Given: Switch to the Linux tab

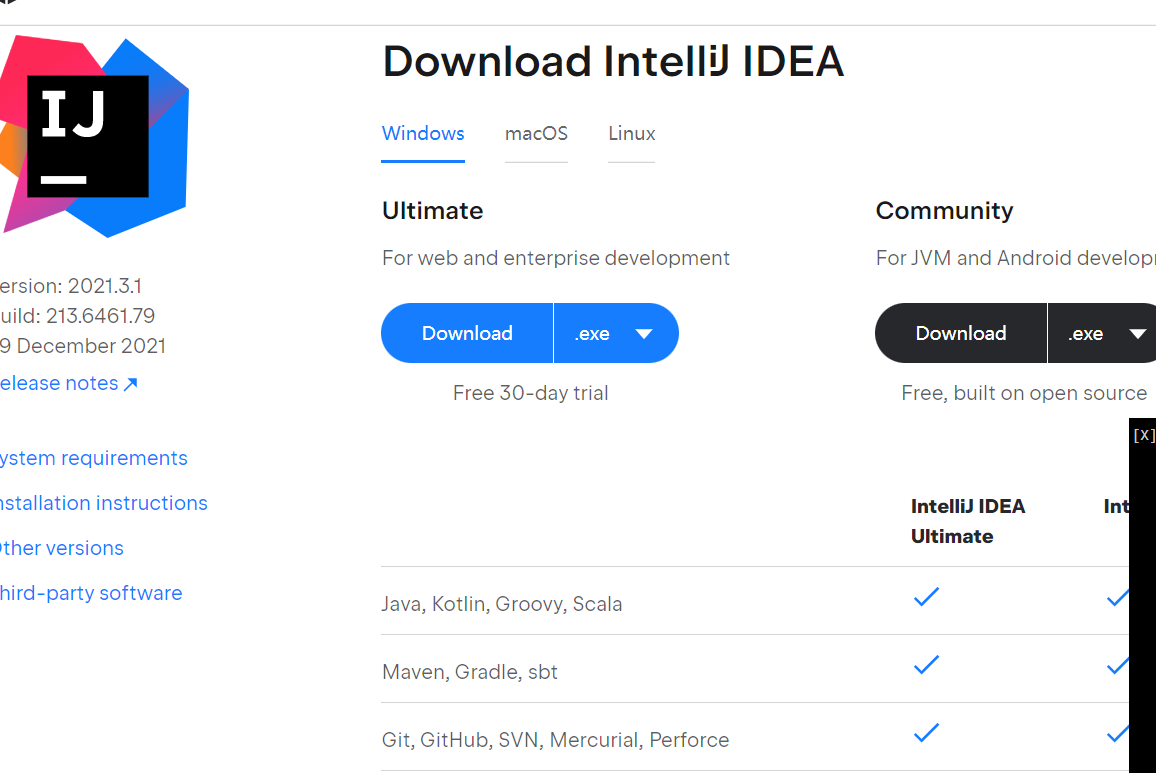Looking at the screenshot, I should click(632, 134).
